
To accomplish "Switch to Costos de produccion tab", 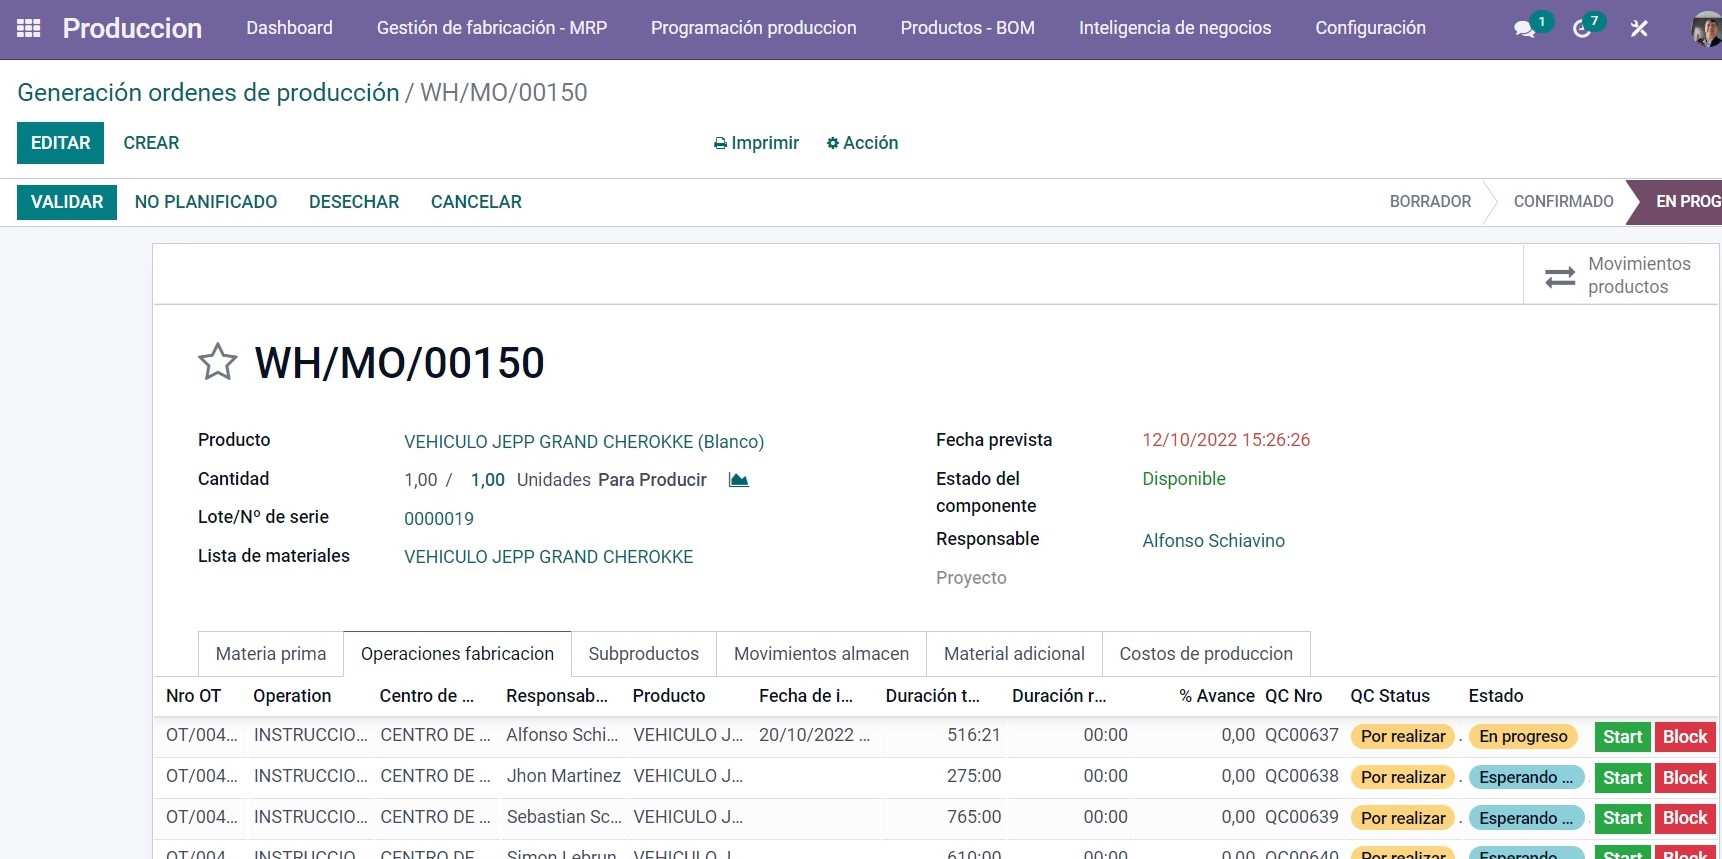I will click(1205, 654).
